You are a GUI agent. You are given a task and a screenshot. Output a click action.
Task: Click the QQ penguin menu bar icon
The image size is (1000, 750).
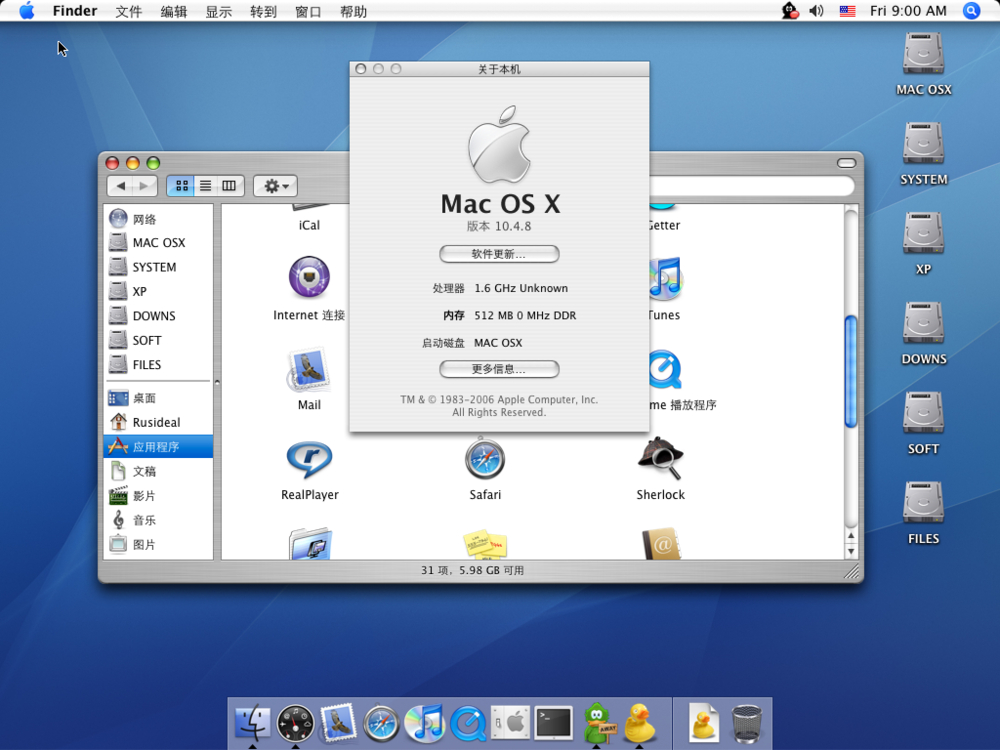(790, 11)
